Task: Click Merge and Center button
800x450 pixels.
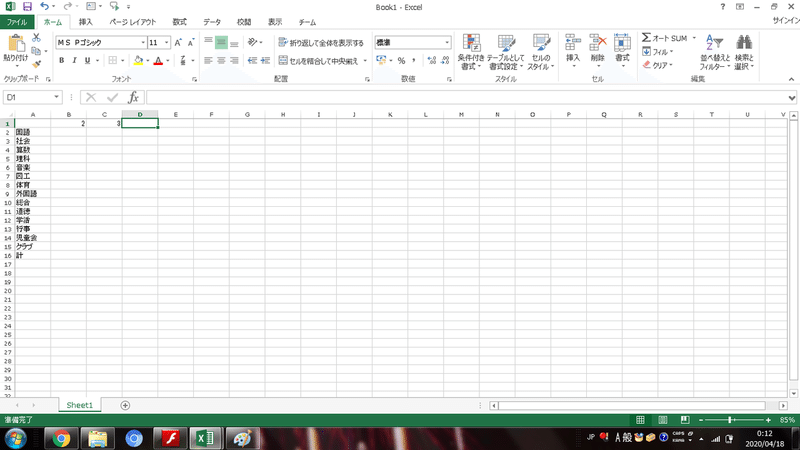Action: (x=319, y=61)
